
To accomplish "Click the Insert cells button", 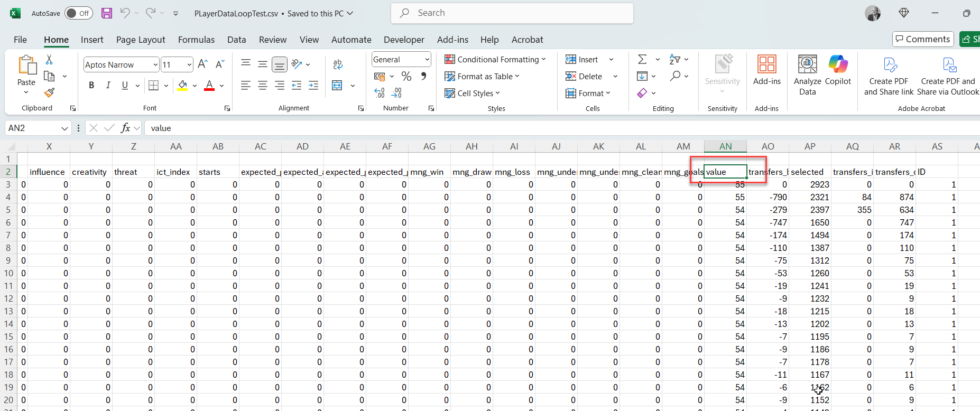I will click(x=582, y=59).
